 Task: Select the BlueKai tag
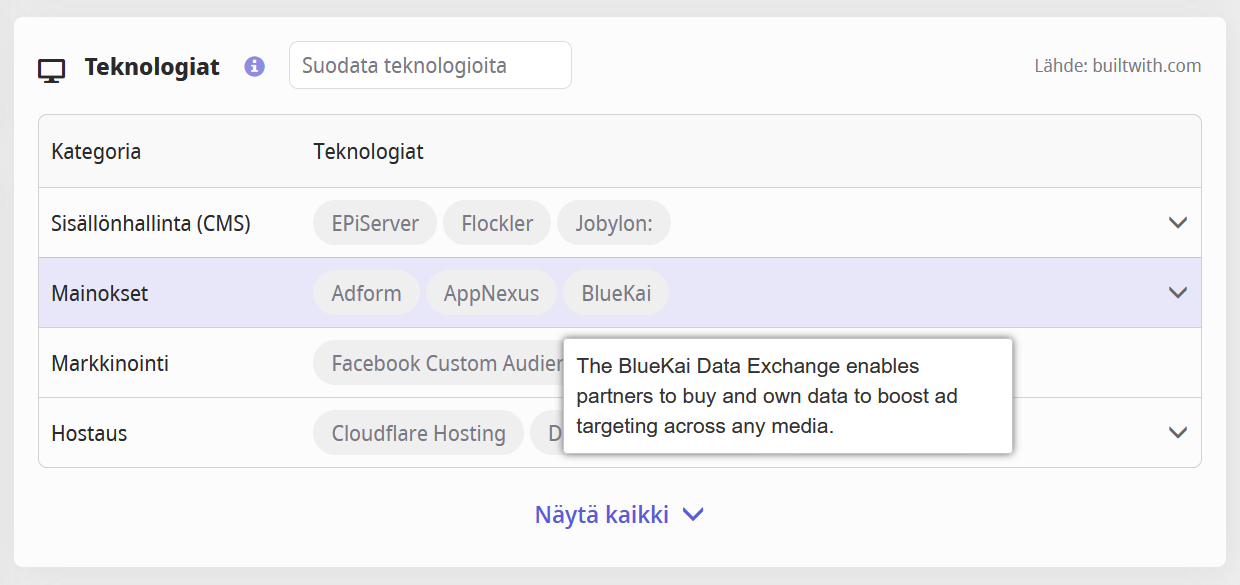(x=616, y=293)
